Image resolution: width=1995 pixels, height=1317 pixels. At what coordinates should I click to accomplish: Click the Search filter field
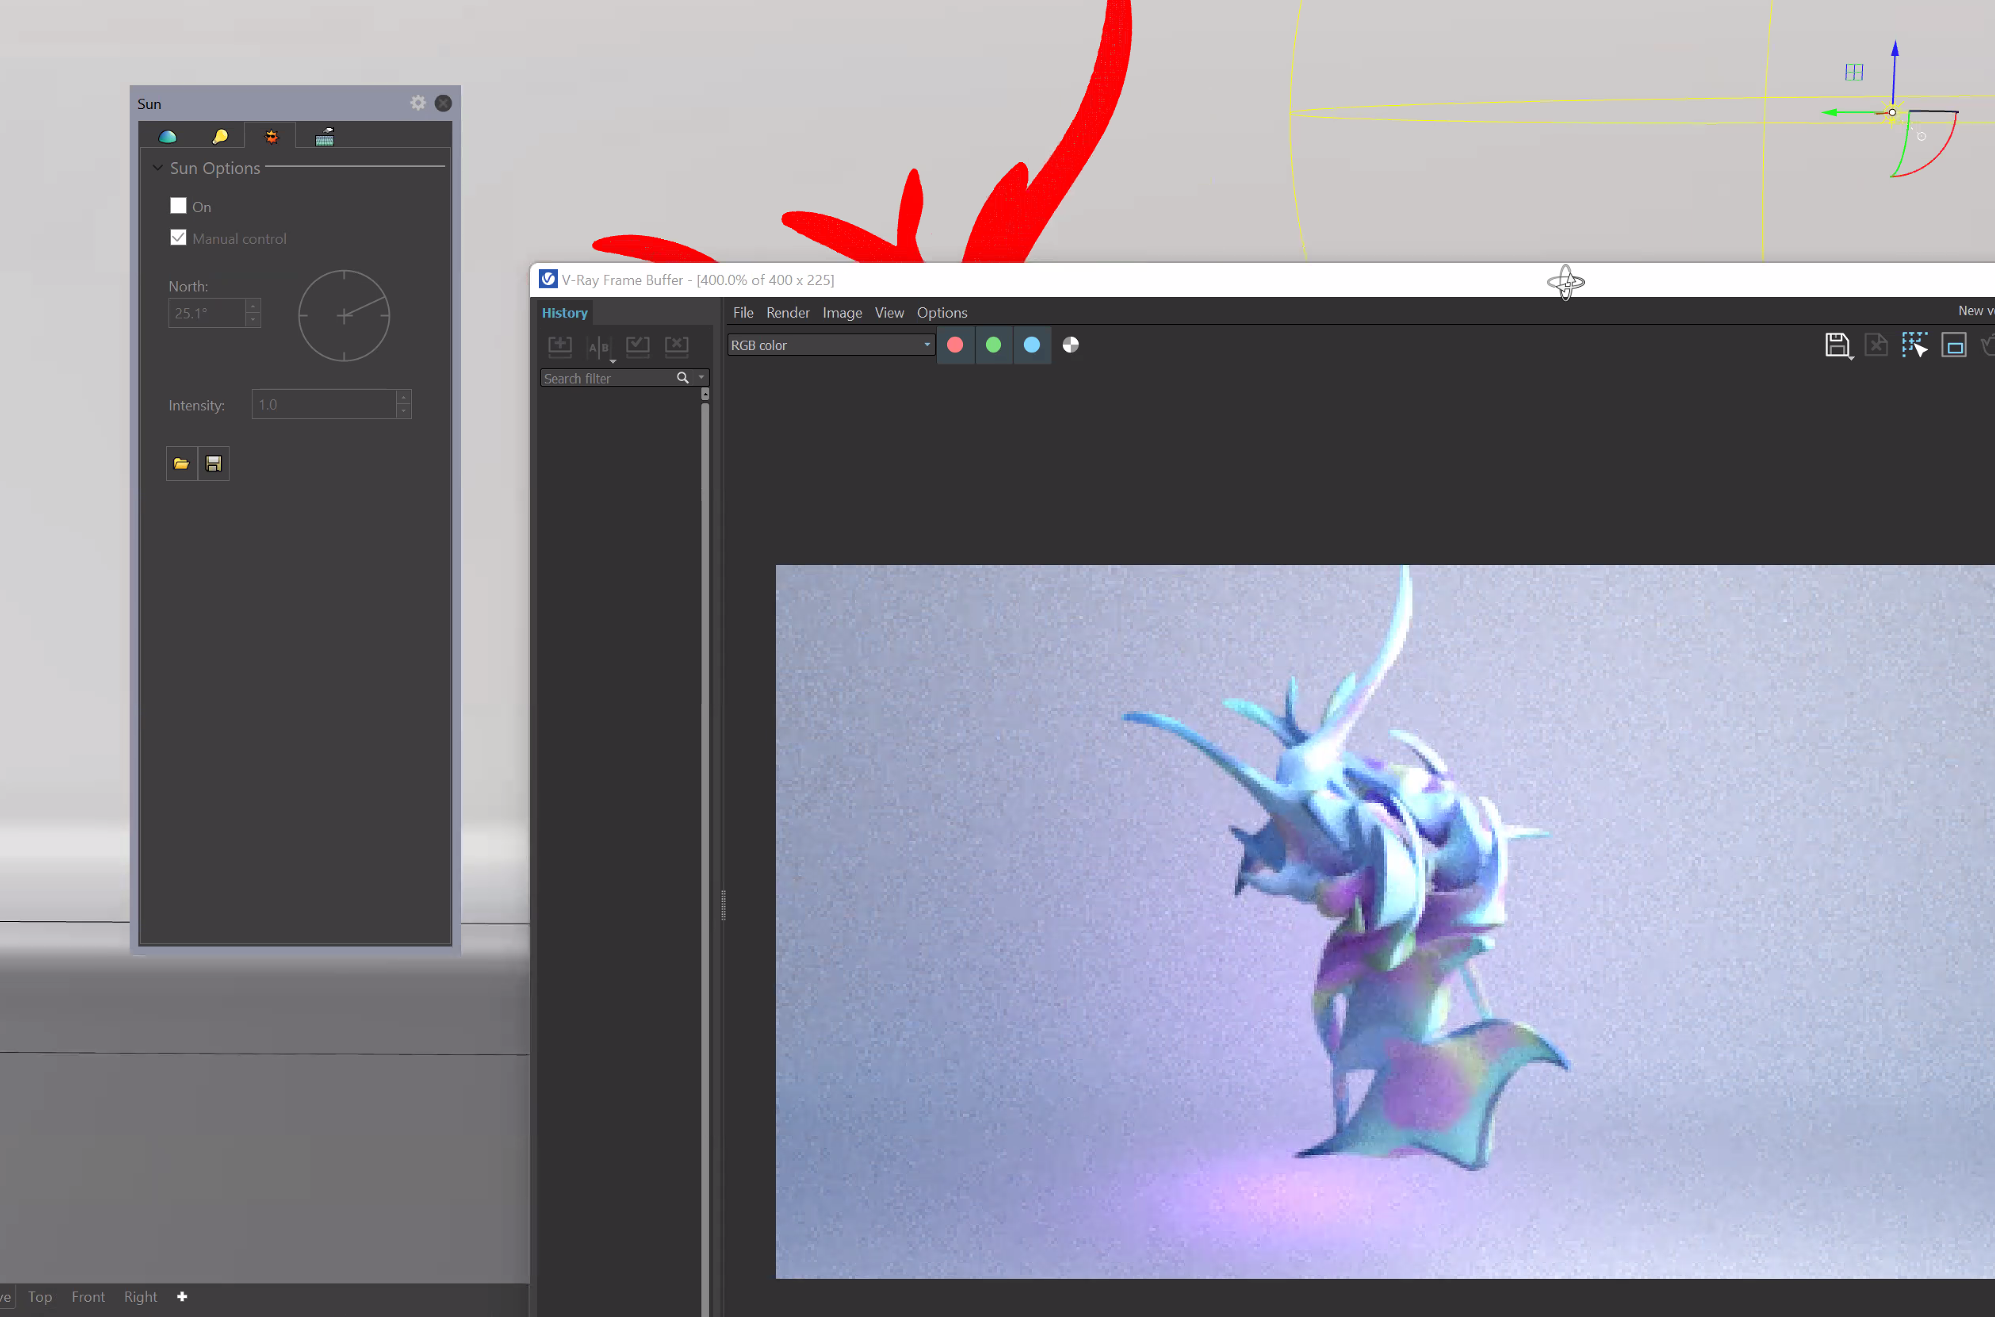click(607, 378)
